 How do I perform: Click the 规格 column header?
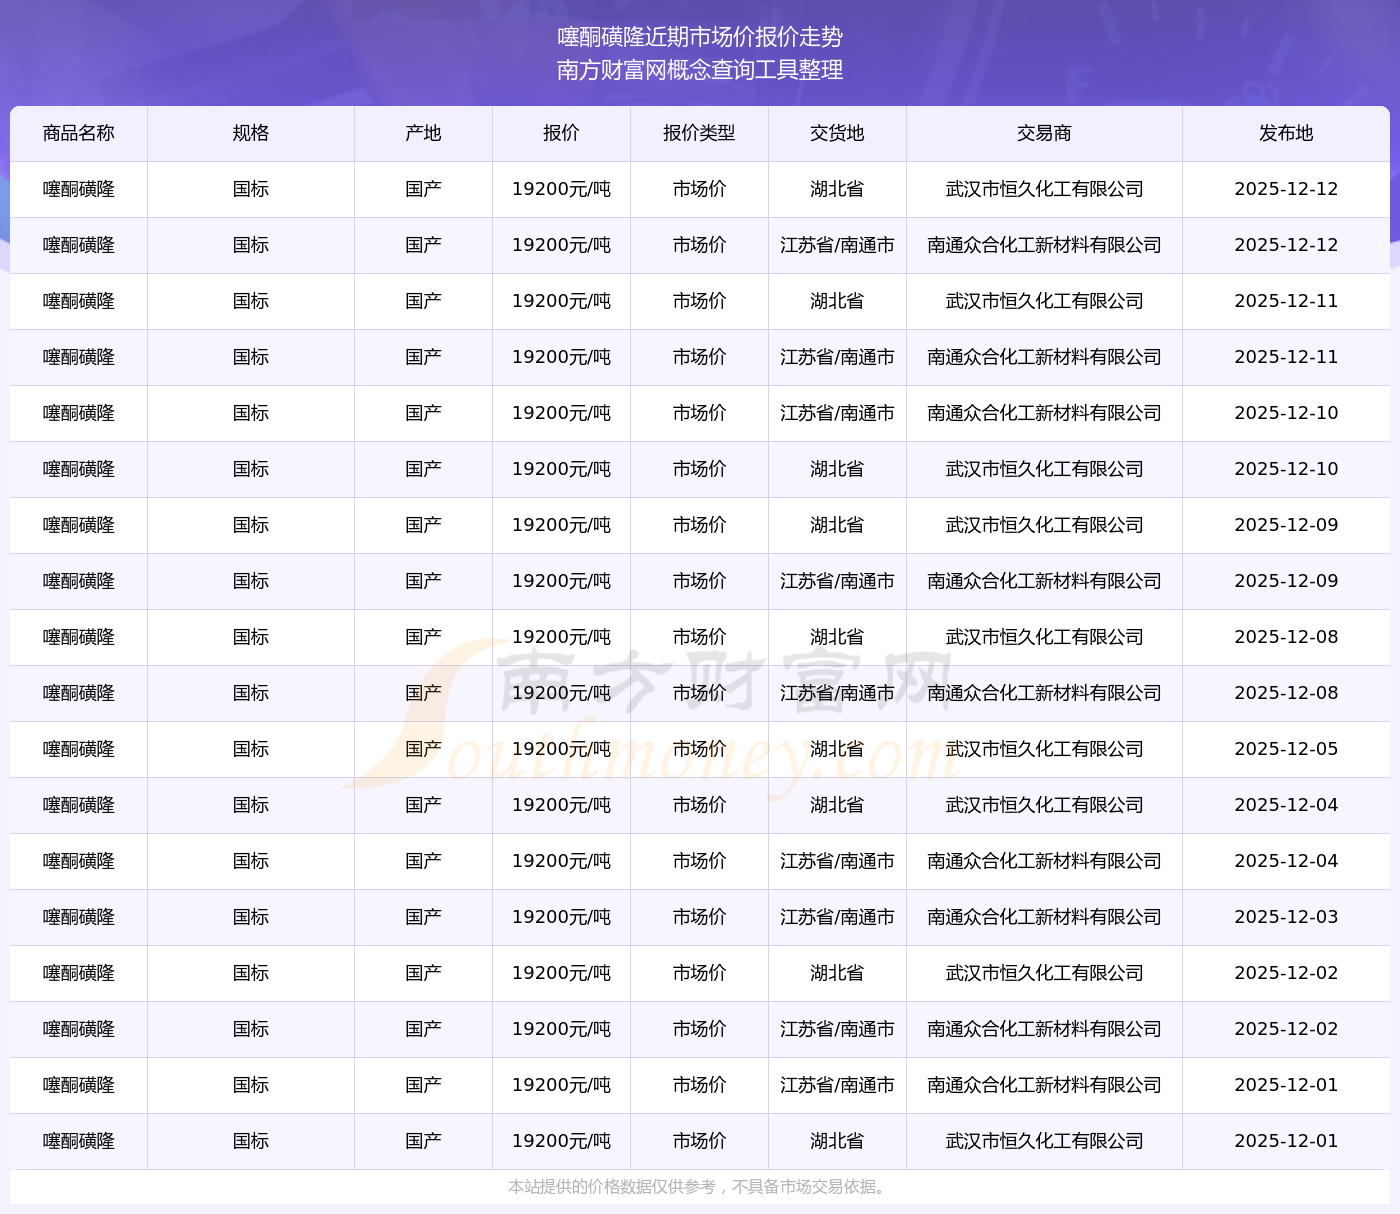[x=250, y=133]
